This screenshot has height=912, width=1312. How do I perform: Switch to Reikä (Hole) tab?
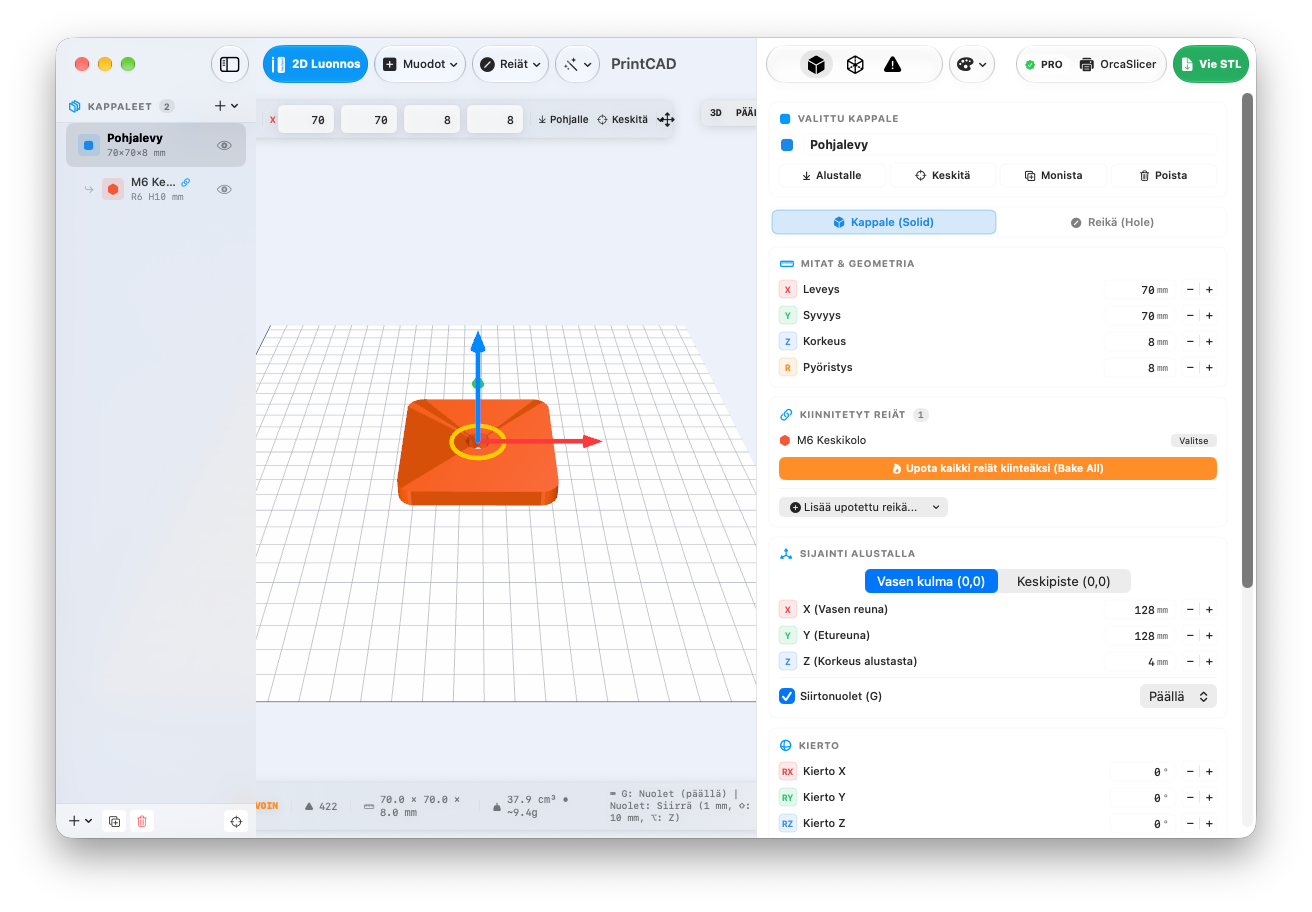pos(1112,222)
